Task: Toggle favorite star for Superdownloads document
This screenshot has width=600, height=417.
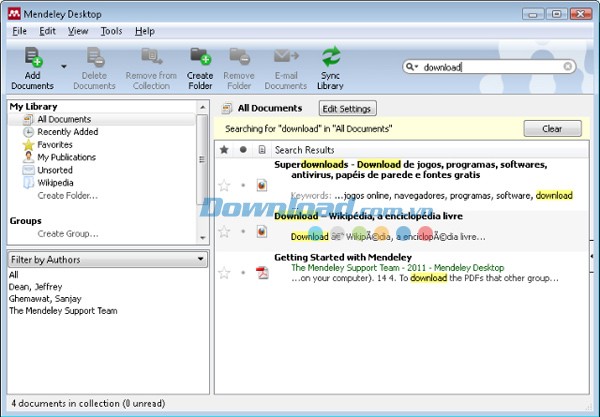Action: coord(224,186)
